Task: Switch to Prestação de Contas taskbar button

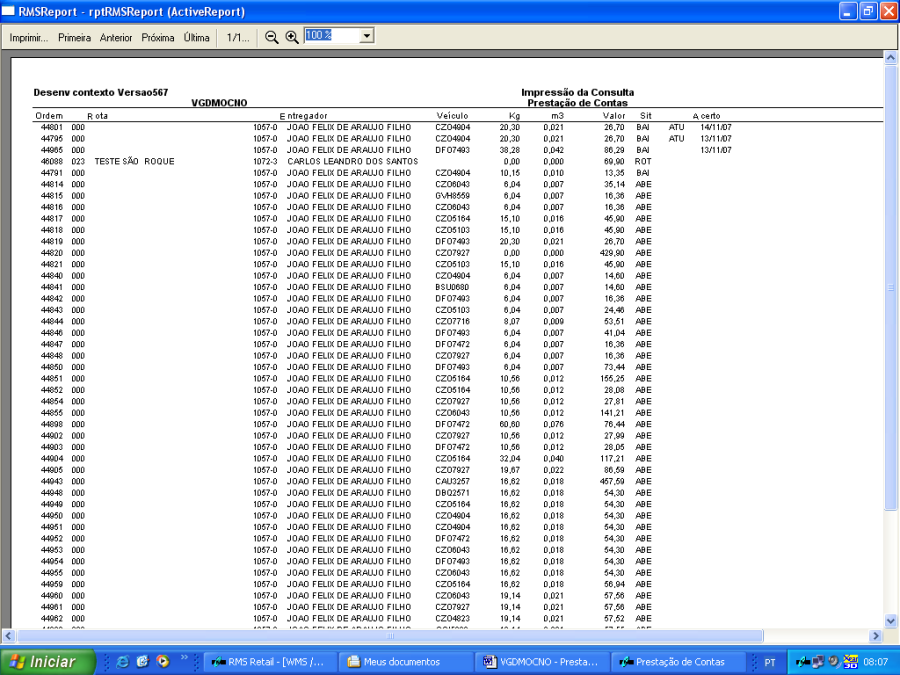Action: tap(676, 662)
